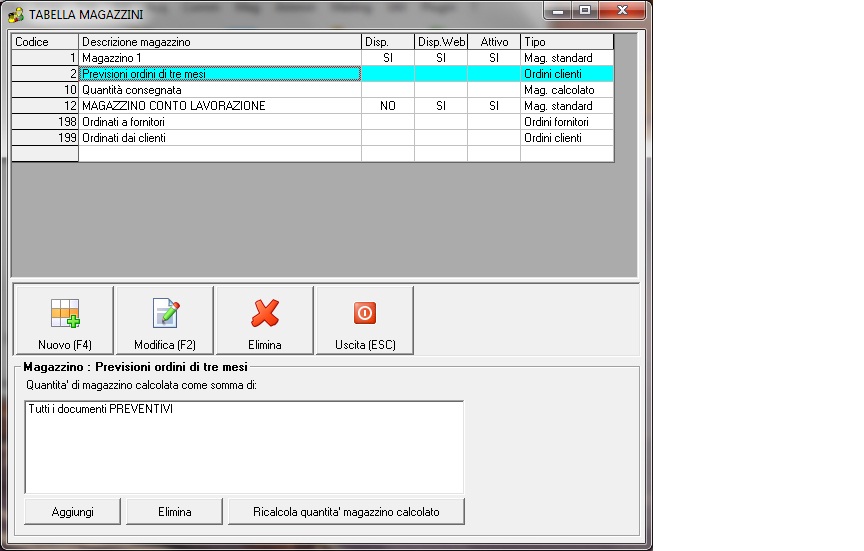Click Disp.Web SI cell of MAGAZZINO CONTO LAVORAZIONE
864x551 pixels.
click(x=441, y=106)
